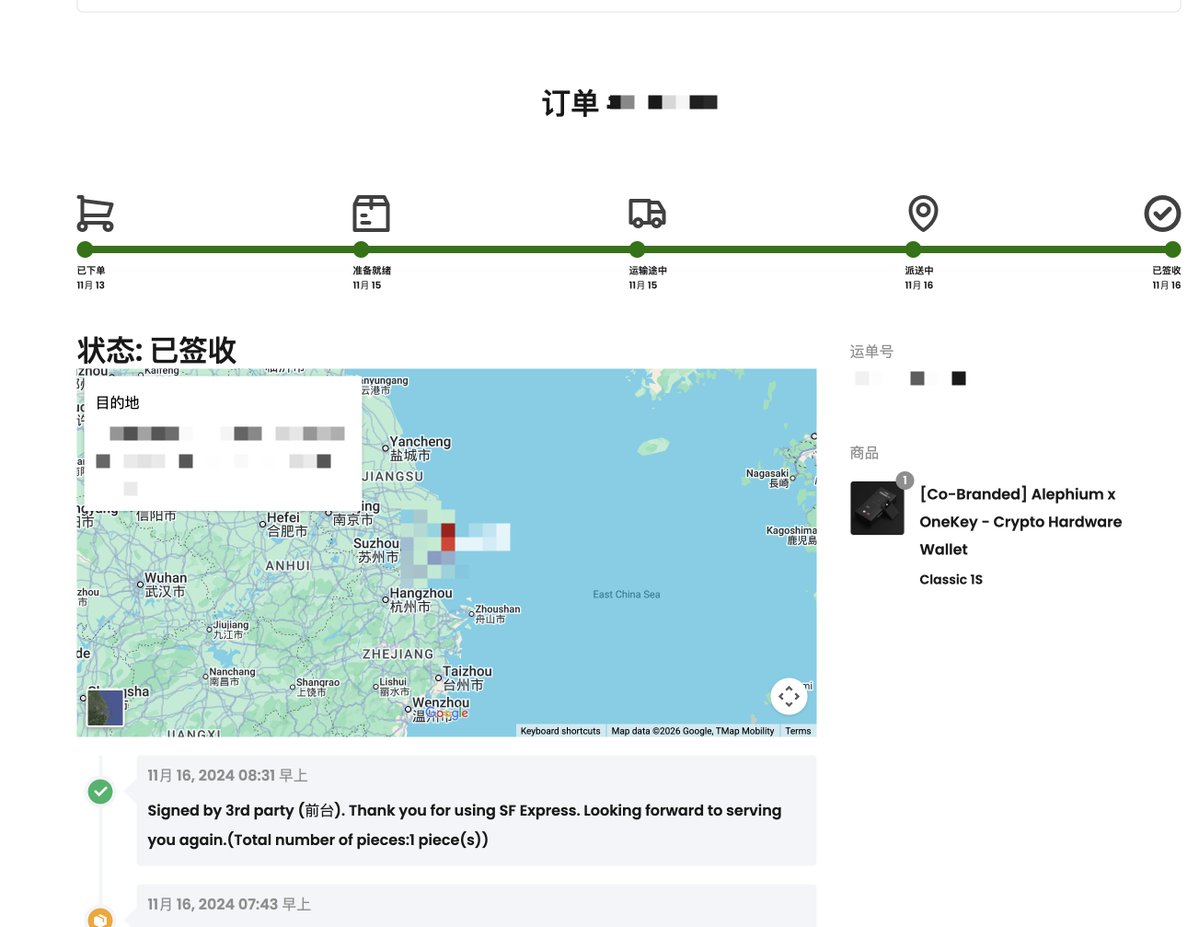This screenshot has height=927, width=1199.
Task: Click the 11月 16, 2024 08:31 timestamp
Action: 227,776
